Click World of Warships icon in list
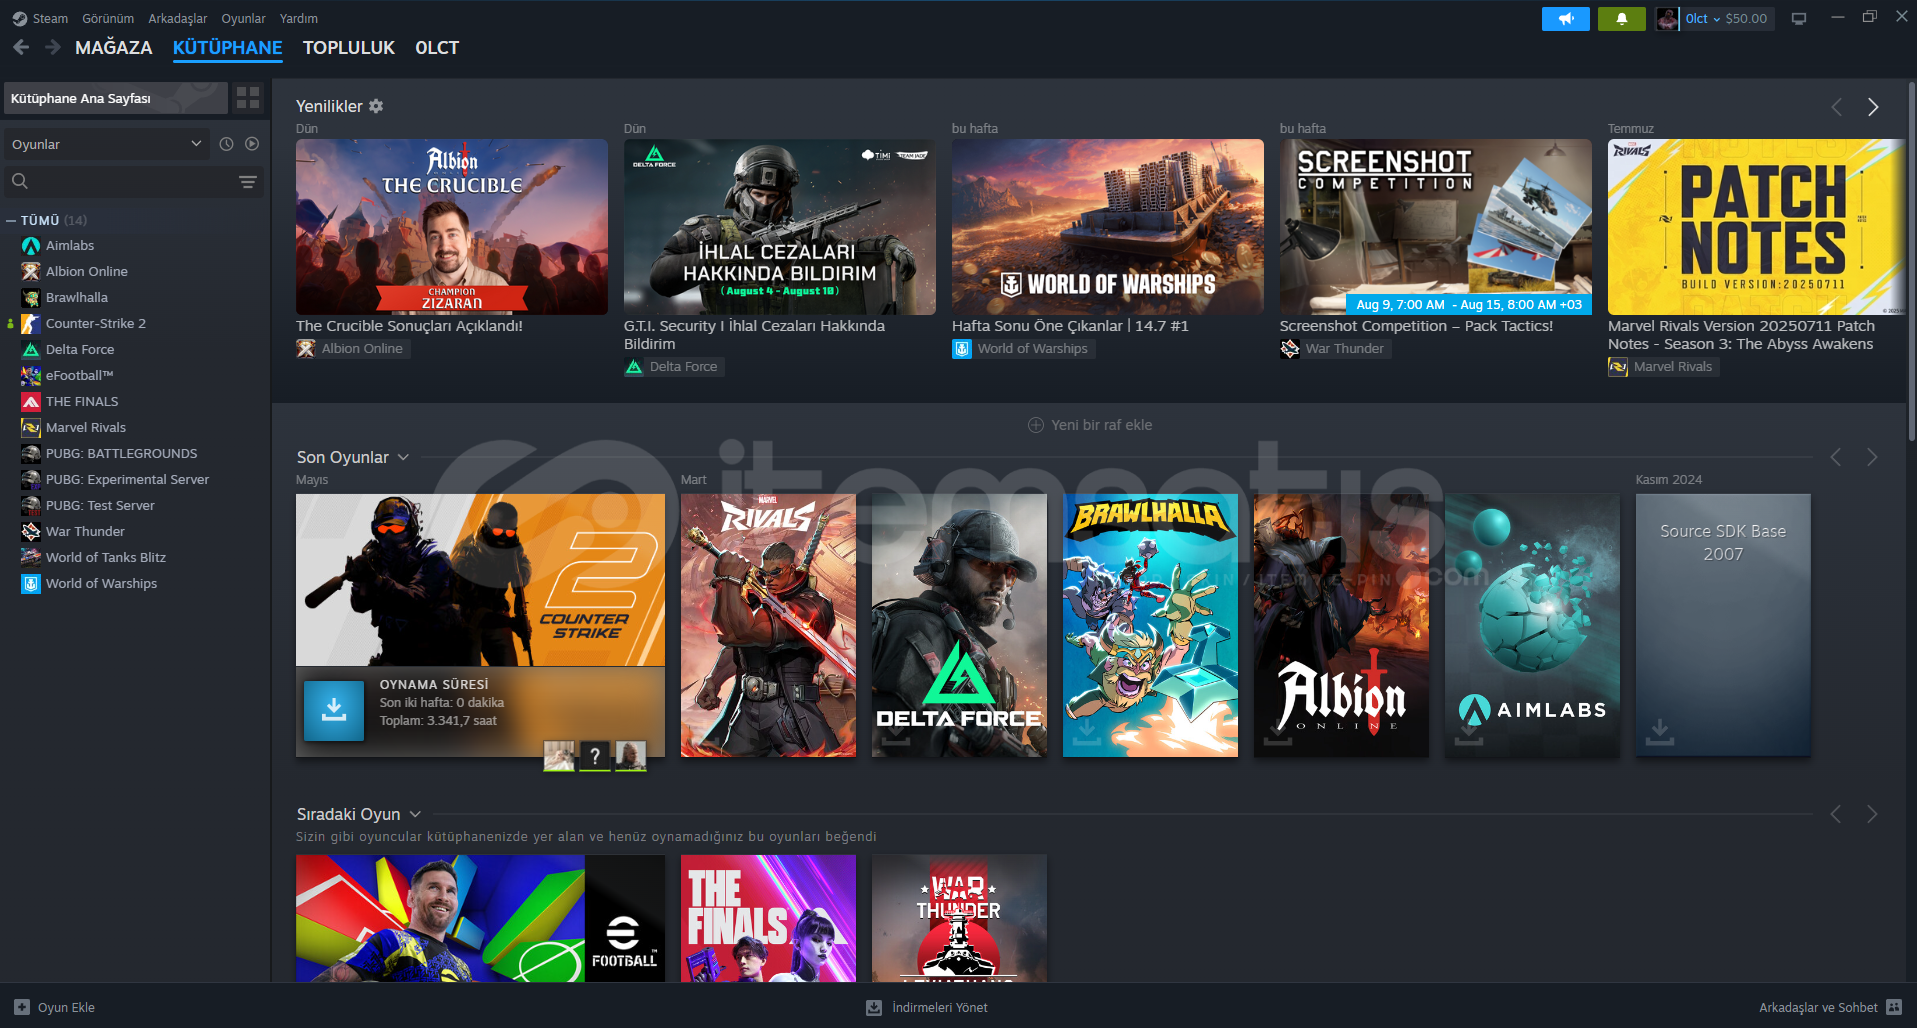Image resolution: width=1917 pixels, height=1028 pixels. pyautogui.click(x=31, y=583)
